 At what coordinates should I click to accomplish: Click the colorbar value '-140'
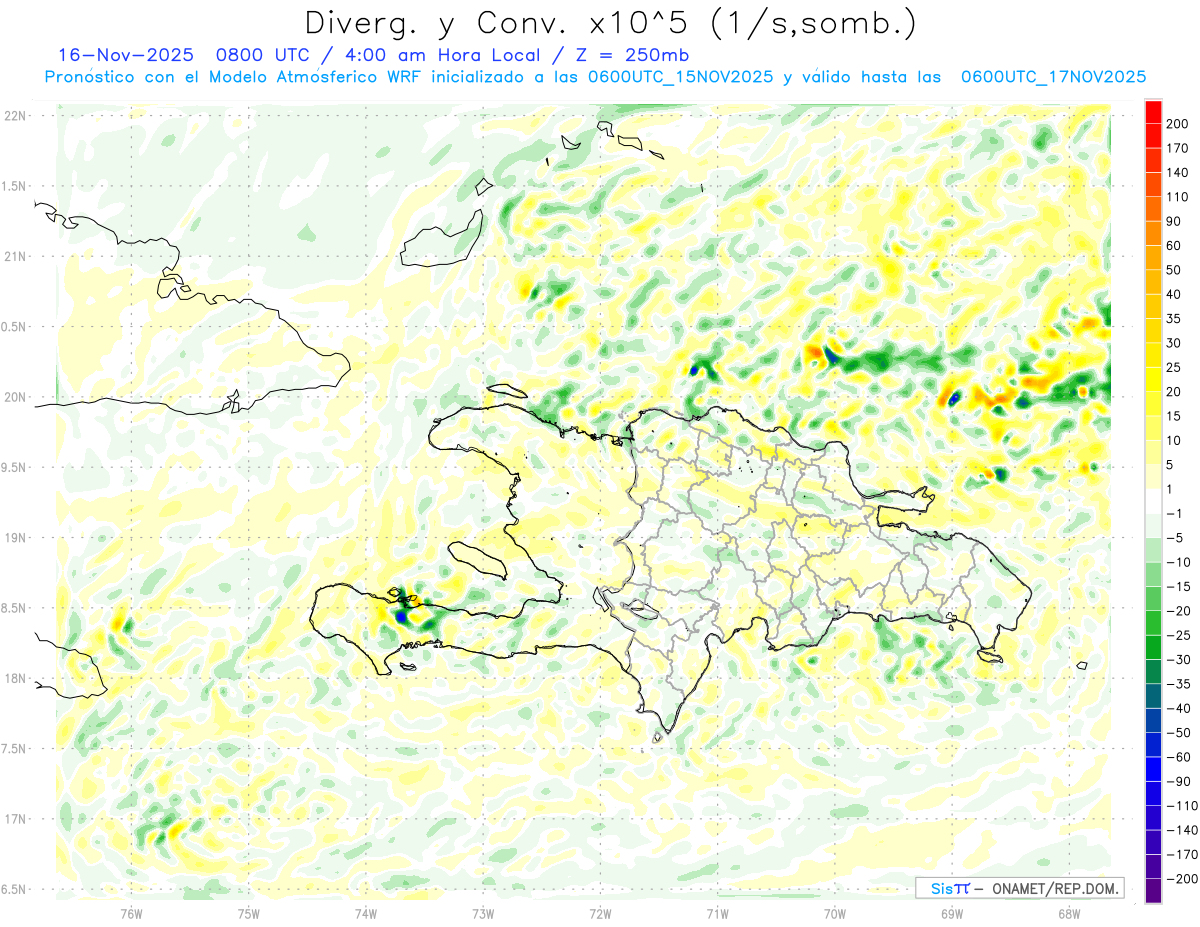[1180, 830]
